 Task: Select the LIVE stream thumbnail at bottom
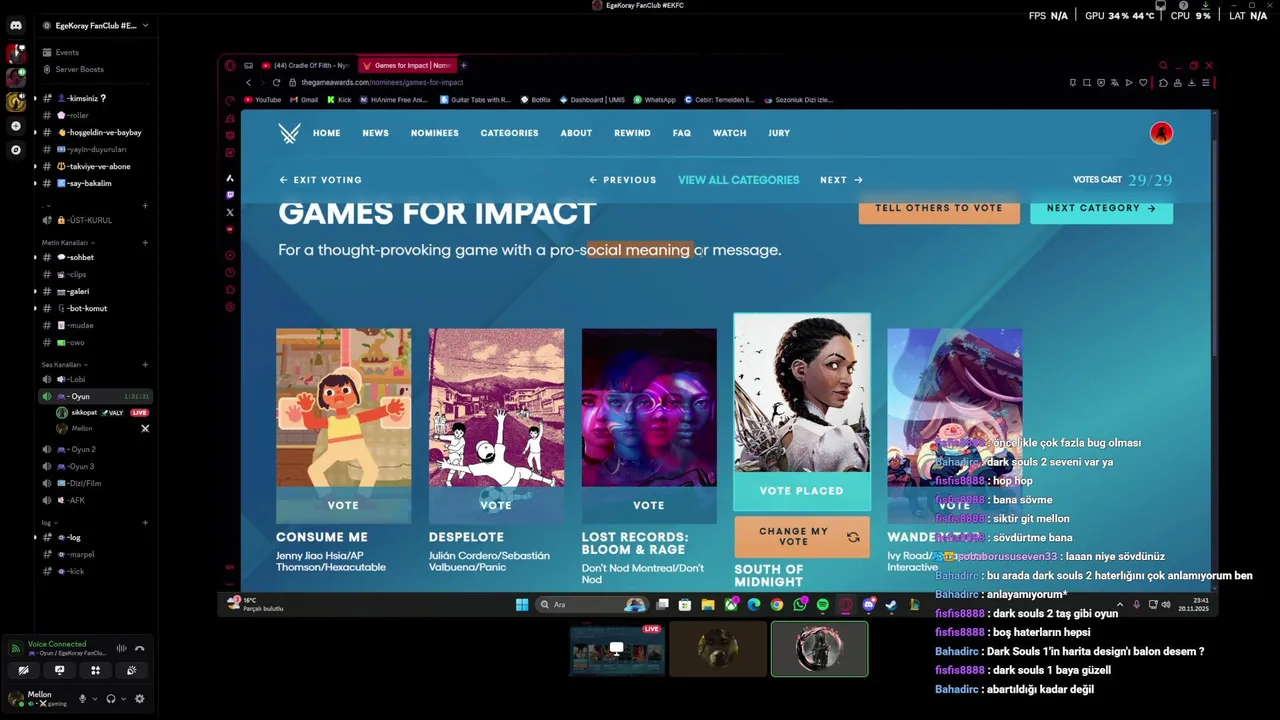[x=617, y=649]
